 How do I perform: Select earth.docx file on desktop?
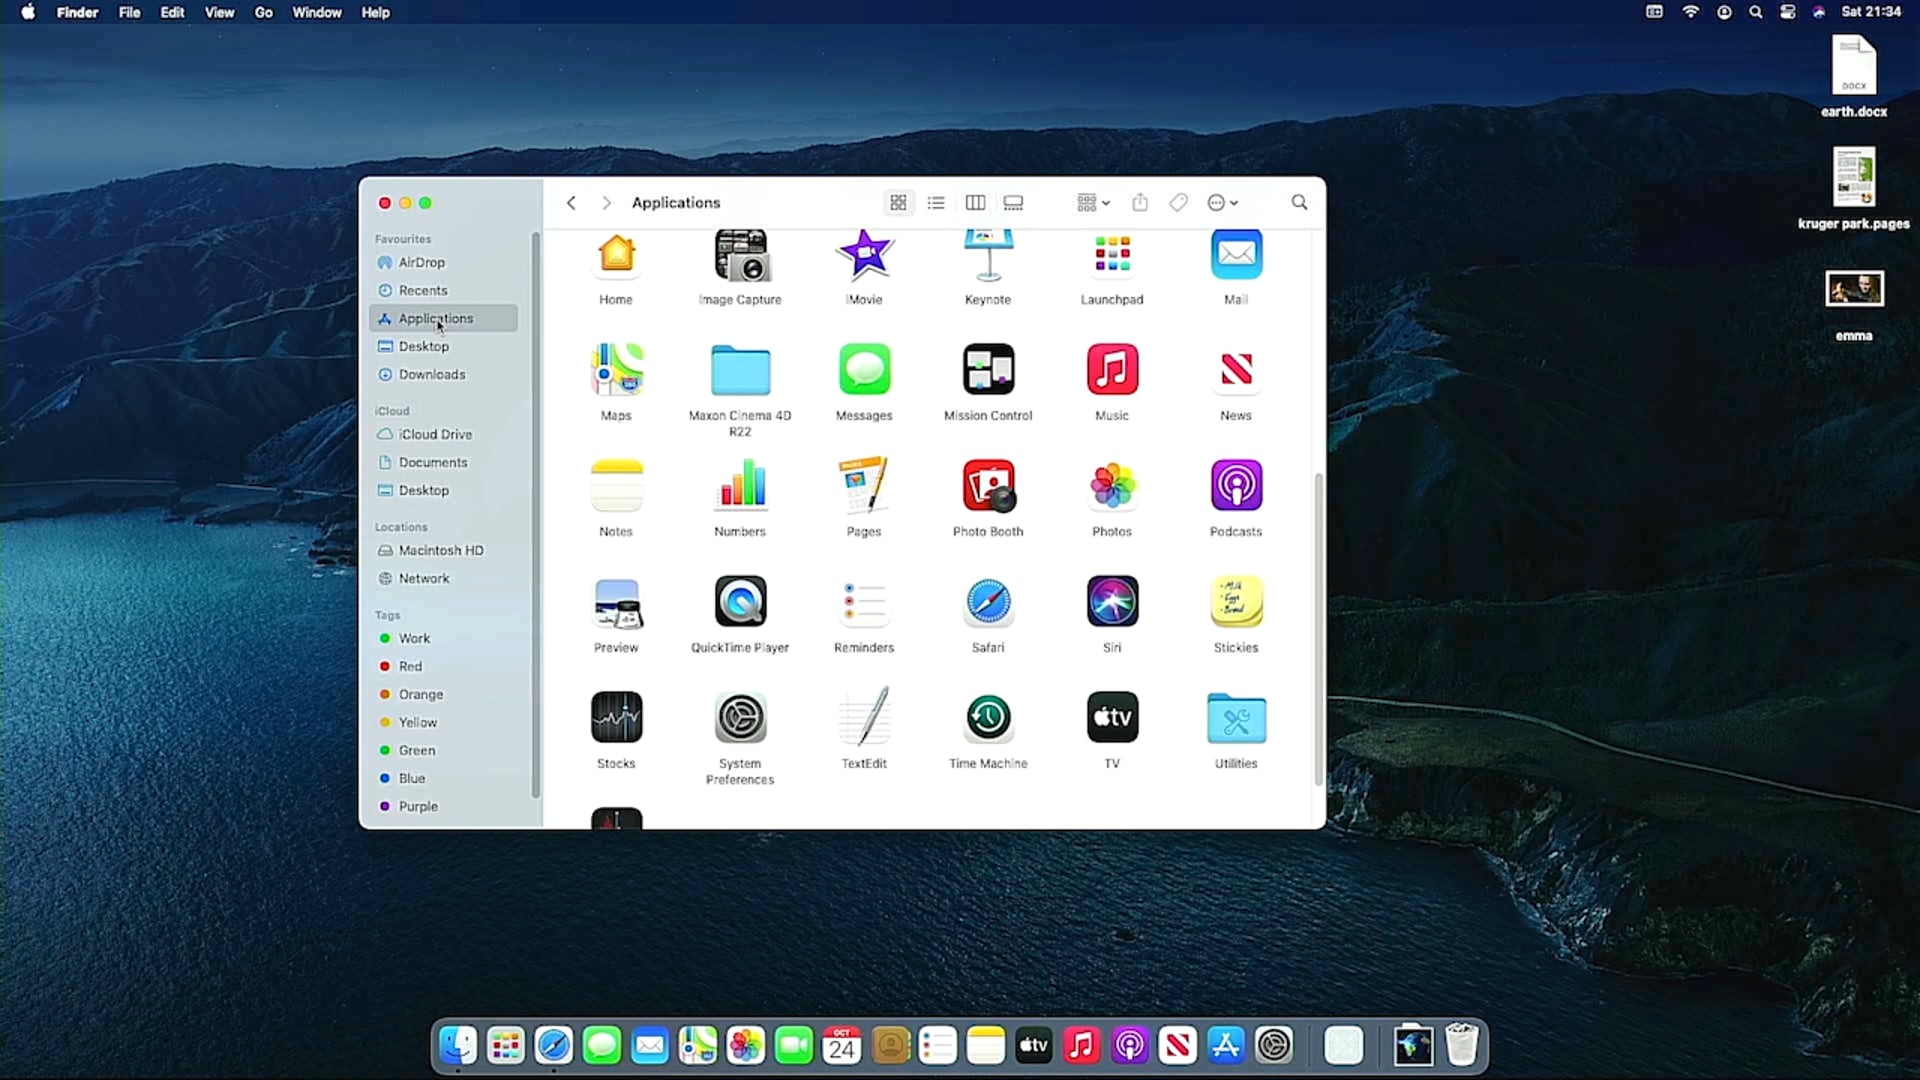tap(1853, 77)
